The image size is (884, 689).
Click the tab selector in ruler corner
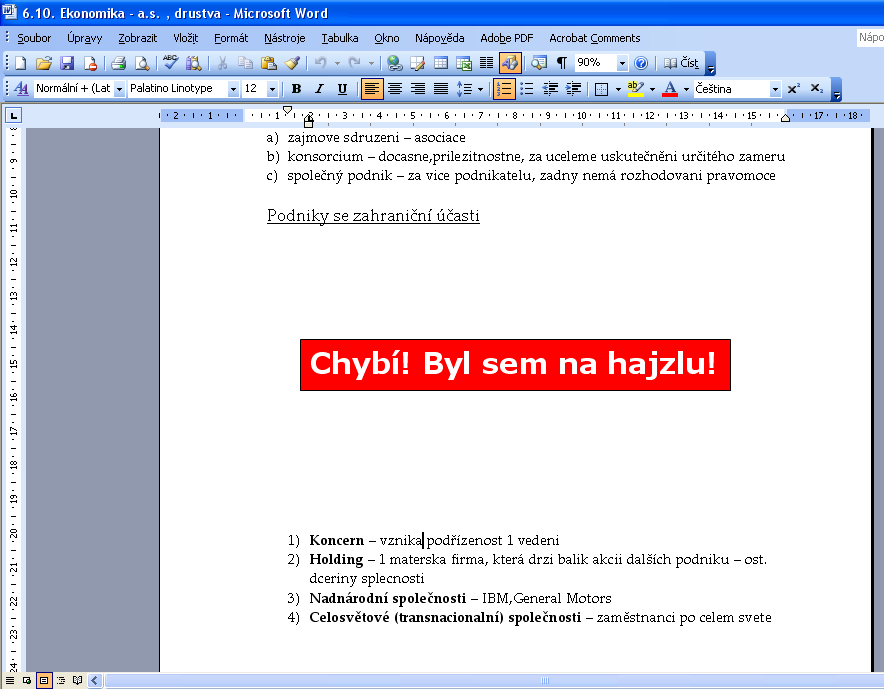tap(13, 116)
